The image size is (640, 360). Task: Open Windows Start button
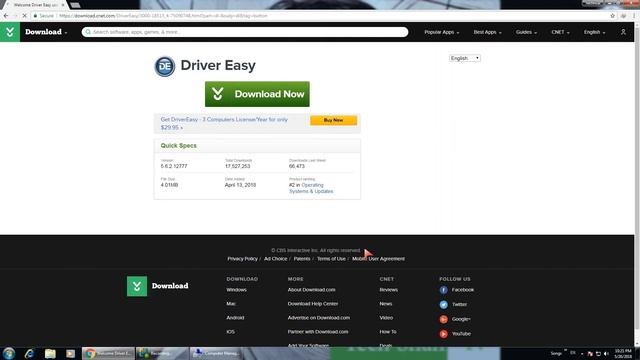pos(9,353)
